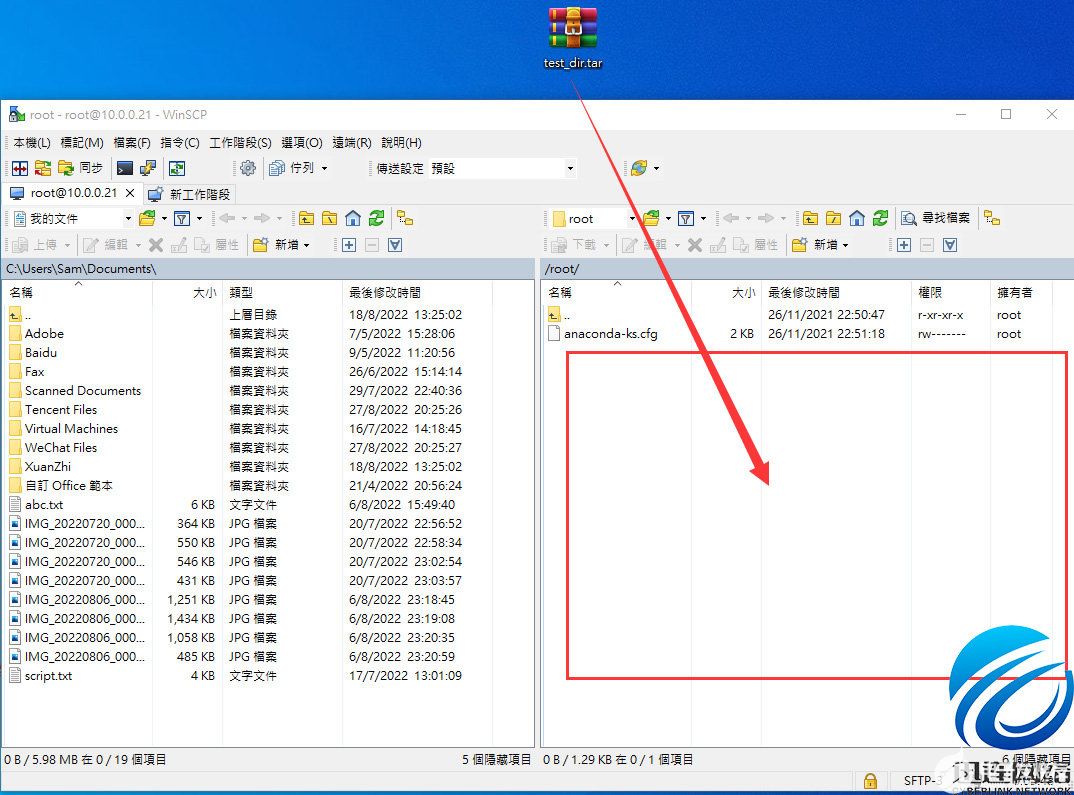The image size is (1074, 795).
Task: Click the keep remote directory updated icon
Action: [177, 168]
